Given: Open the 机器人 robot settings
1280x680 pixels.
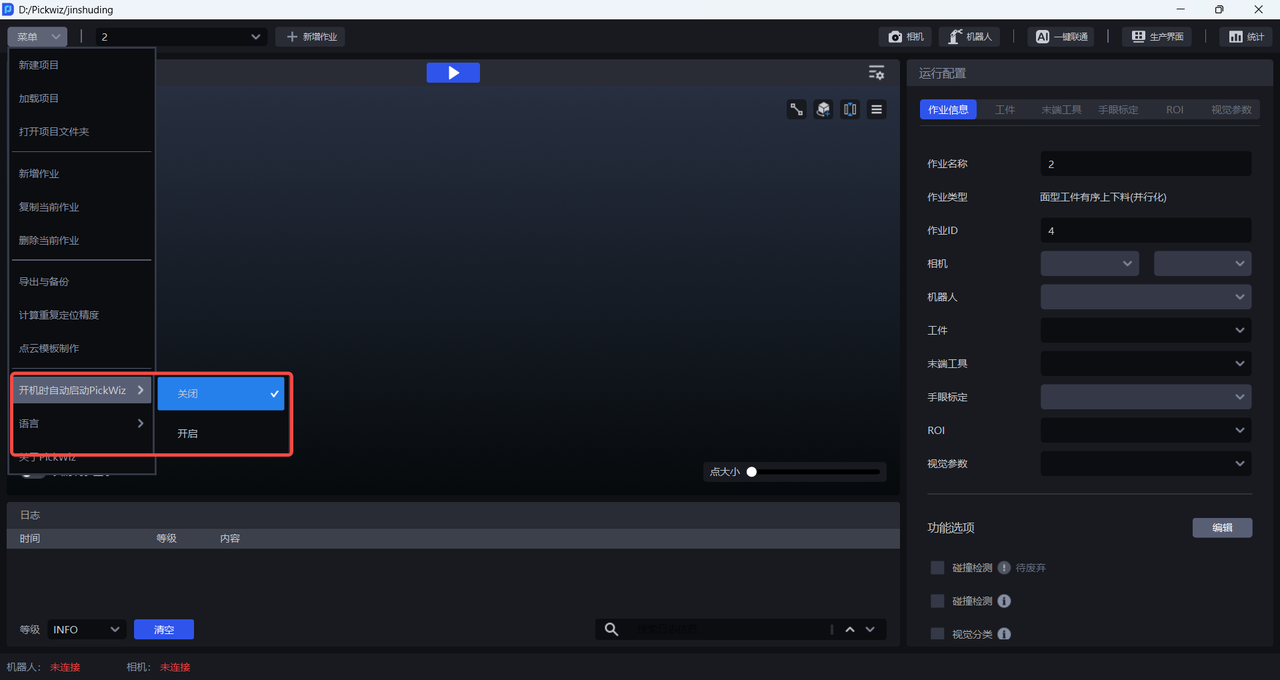Looking at the screenshot, I should tap(969, 37).
